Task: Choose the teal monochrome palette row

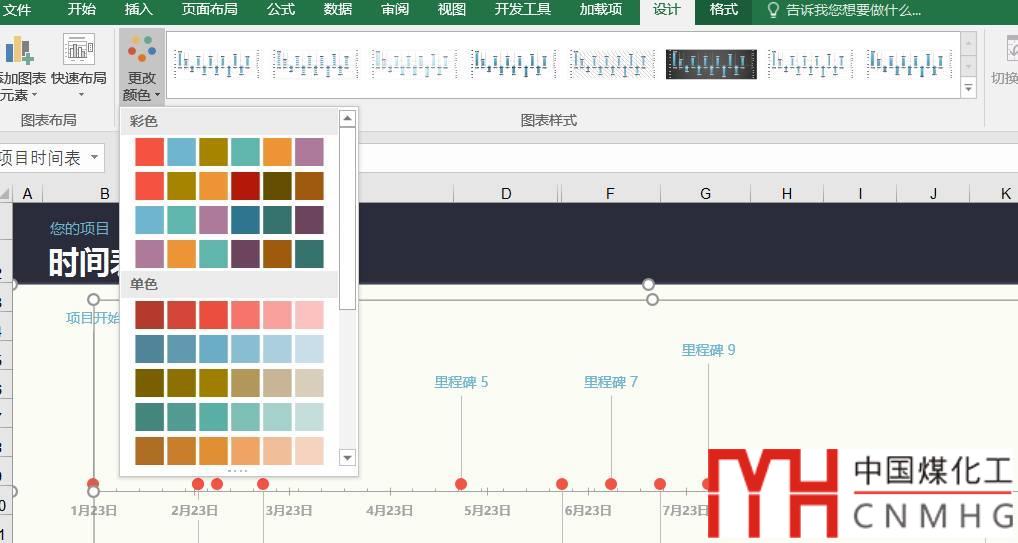Action: (x=229, y=416)
